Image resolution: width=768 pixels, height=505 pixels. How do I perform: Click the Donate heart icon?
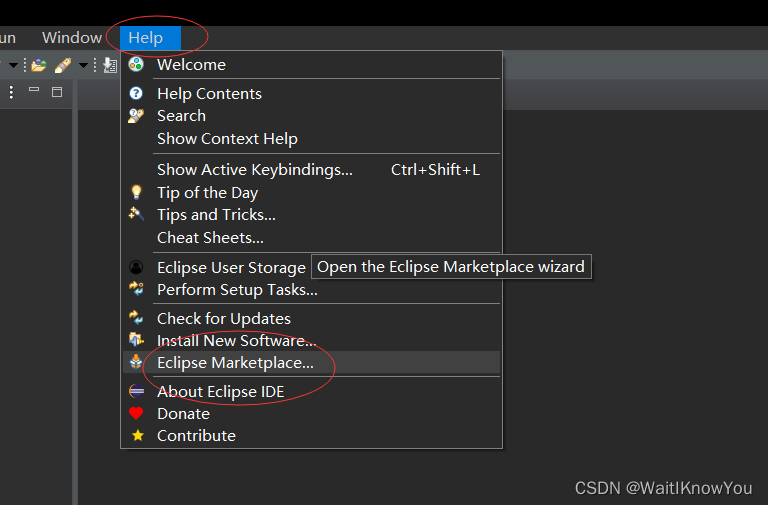click(x=136, y=413)
